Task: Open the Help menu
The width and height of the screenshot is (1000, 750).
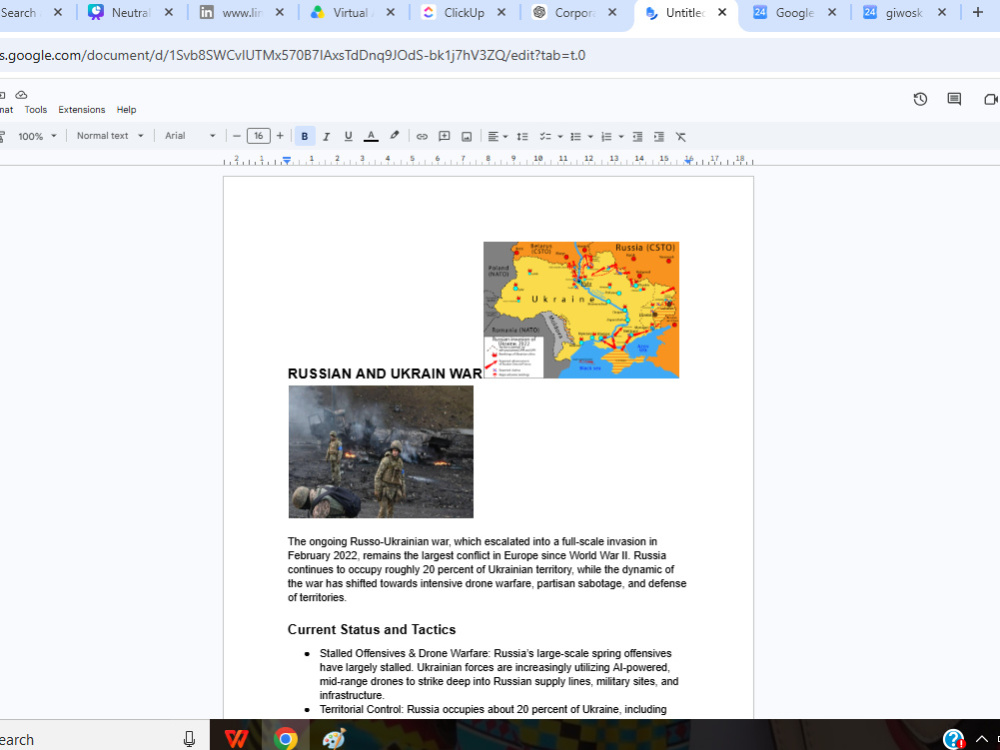Action: pyautogui.click(x=126, y=110)
